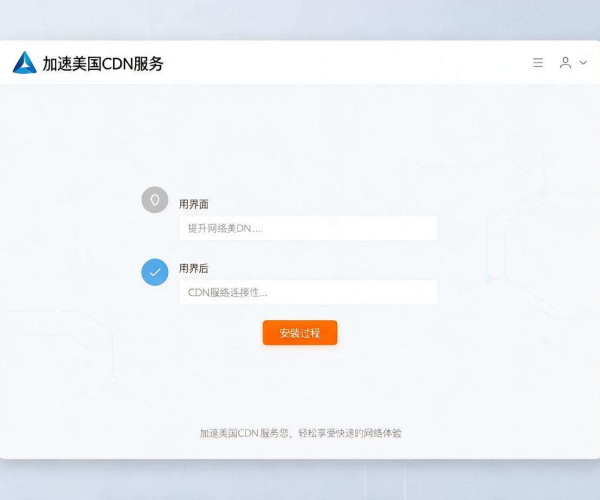Toggle the blue checkmark circle
This screenshot has height=500, width=600.
point(155,272)
